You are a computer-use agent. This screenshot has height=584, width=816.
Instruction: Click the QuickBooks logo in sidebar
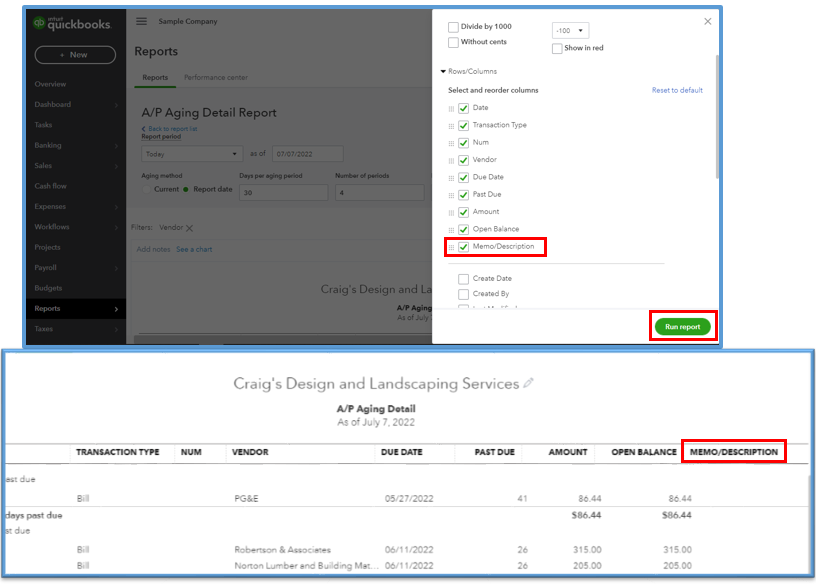pyautogui.click(x=72, y=23)
